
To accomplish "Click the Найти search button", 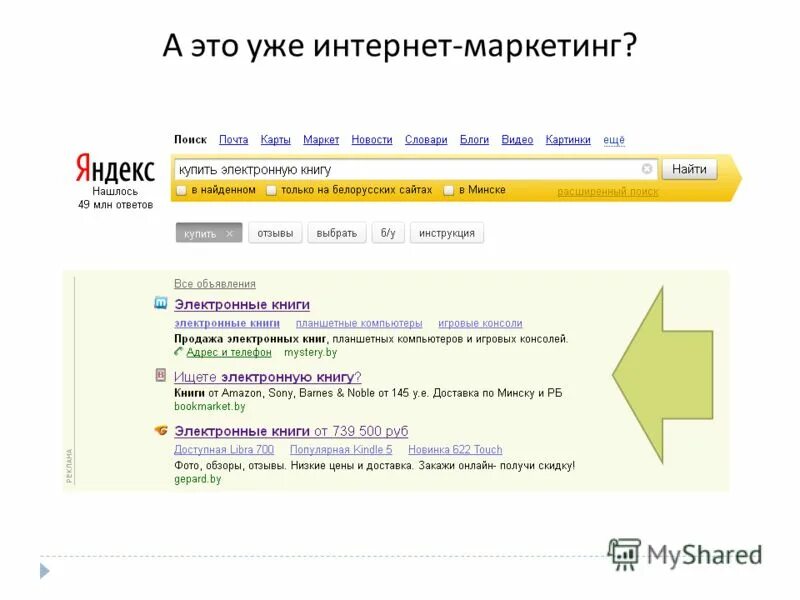I will tap(689, 169).
